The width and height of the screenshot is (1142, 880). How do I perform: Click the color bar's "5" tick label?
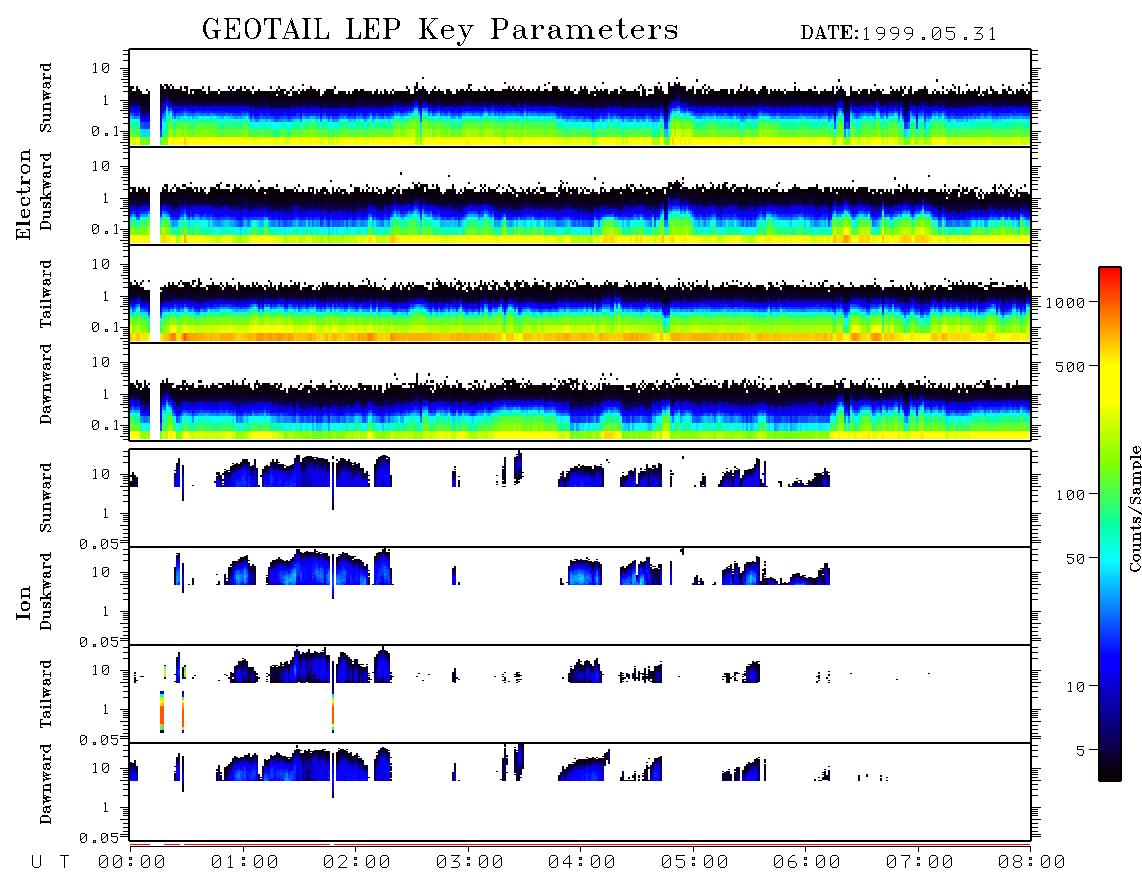(x=1081, y=750)
